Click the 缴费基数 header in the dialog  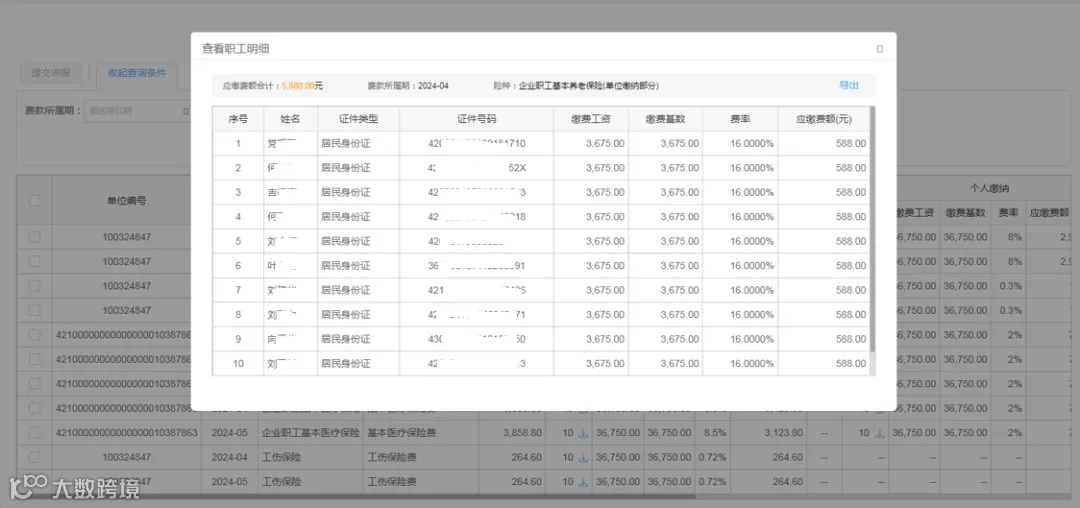coord(665,119)
